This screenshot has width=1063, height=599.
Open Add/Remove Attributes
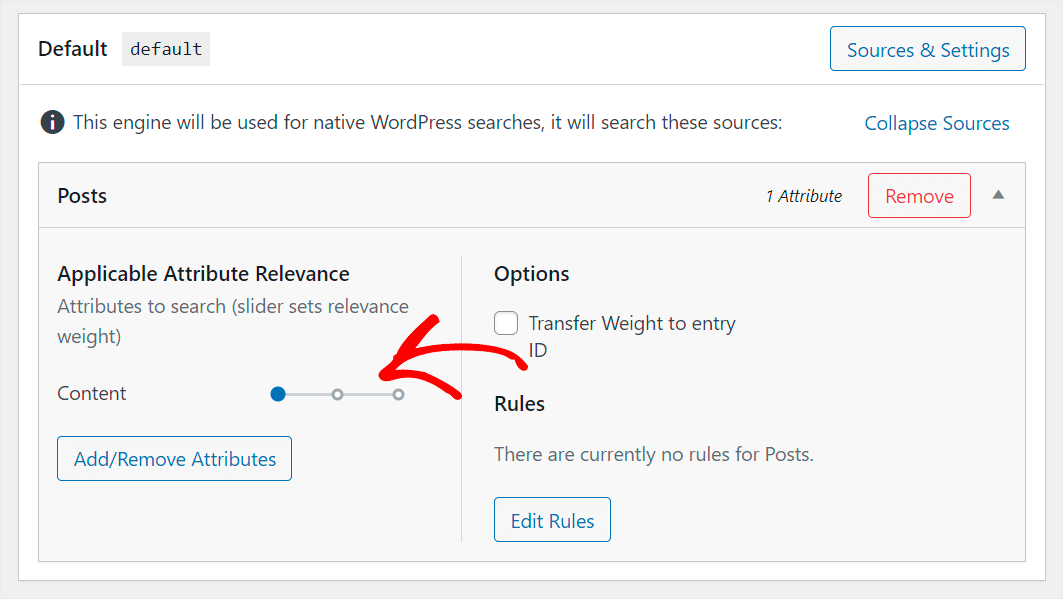[x=174, y=459]
